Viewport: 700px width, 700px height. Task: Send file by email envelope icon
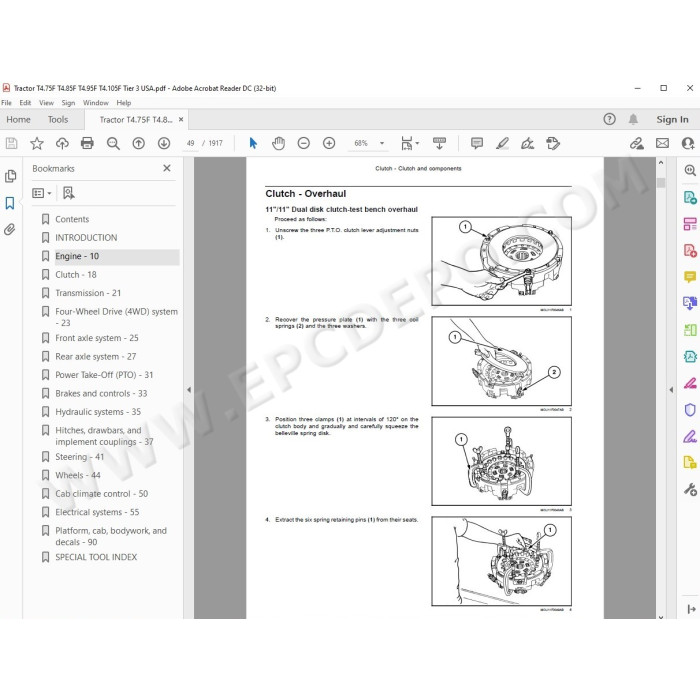pyautogui.click(x=662, y=143)
